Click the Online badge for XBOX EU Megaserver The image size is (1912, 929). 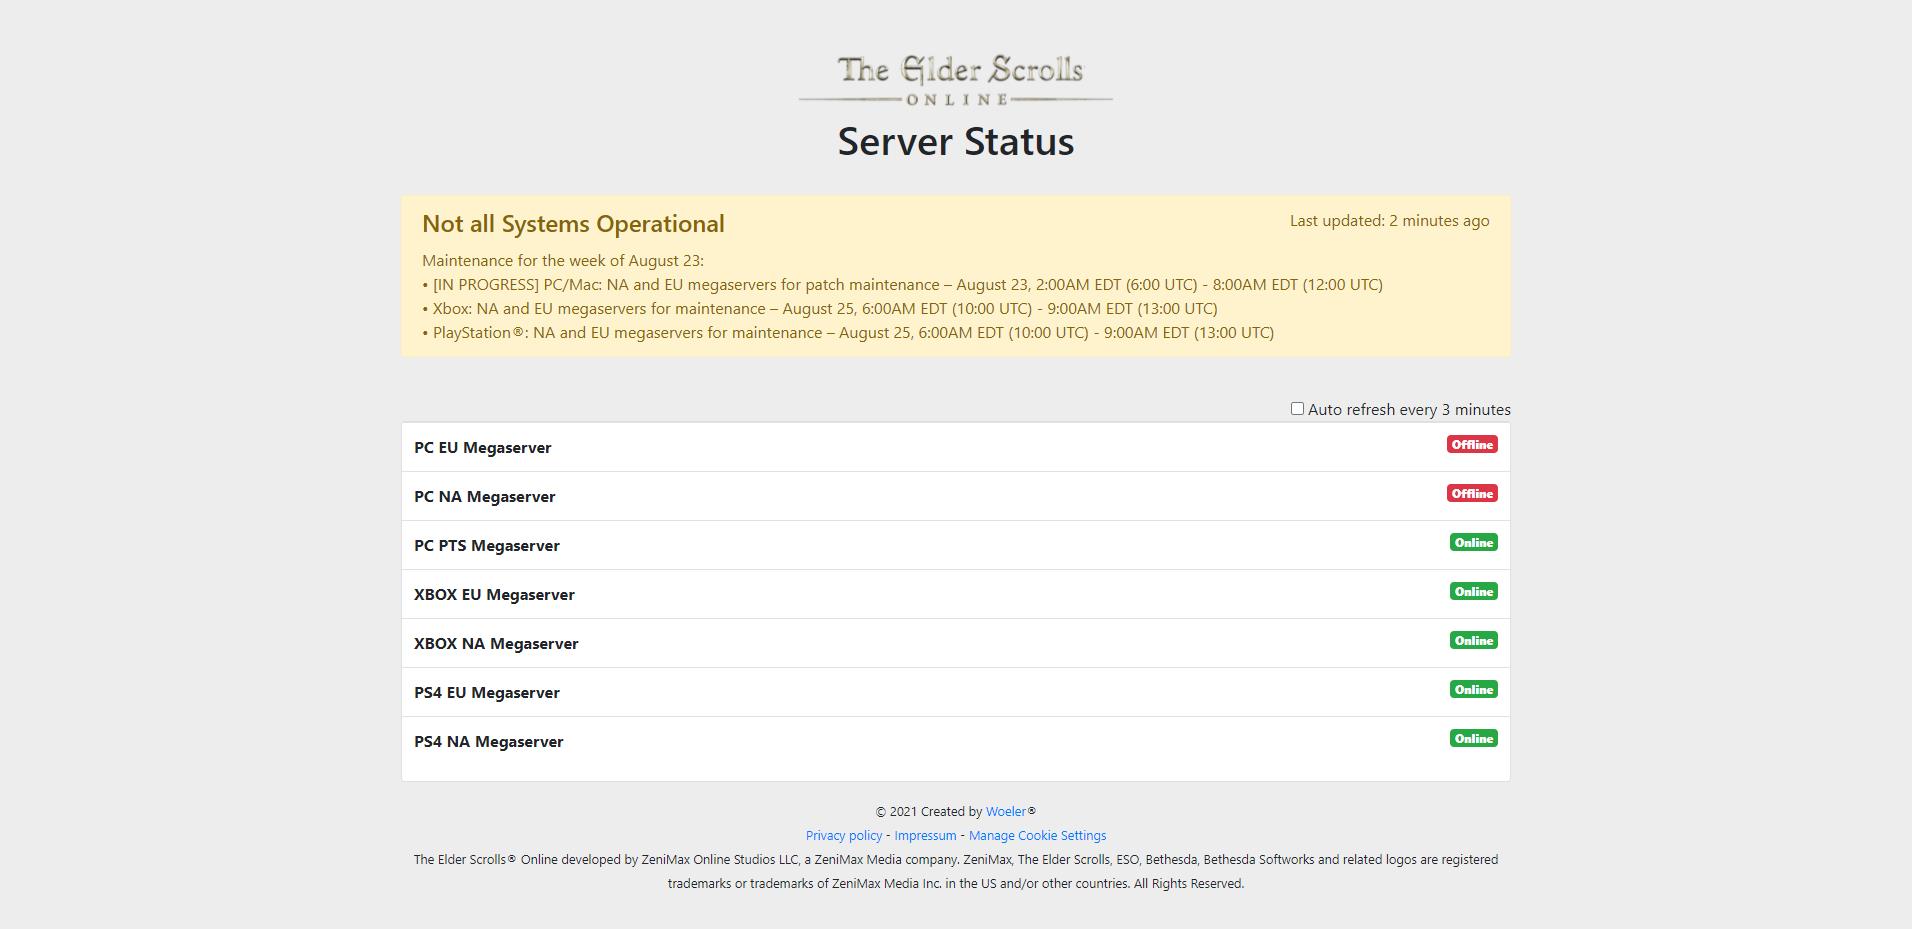tap(1474, 591)
